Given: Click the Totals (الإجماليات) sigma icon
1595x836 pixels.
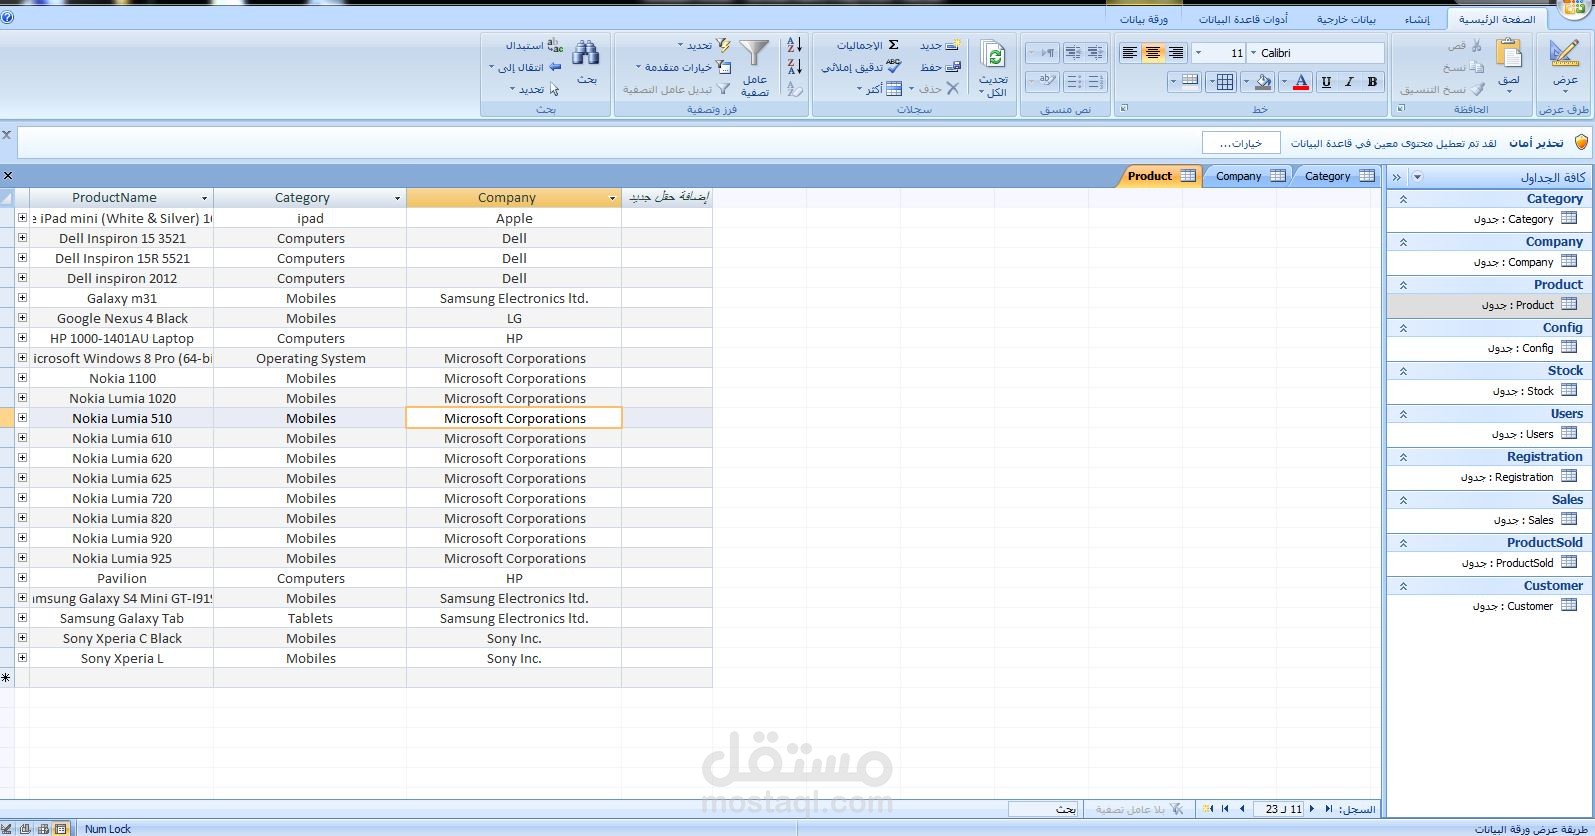Looking at the screenshot, I should 893,45.
